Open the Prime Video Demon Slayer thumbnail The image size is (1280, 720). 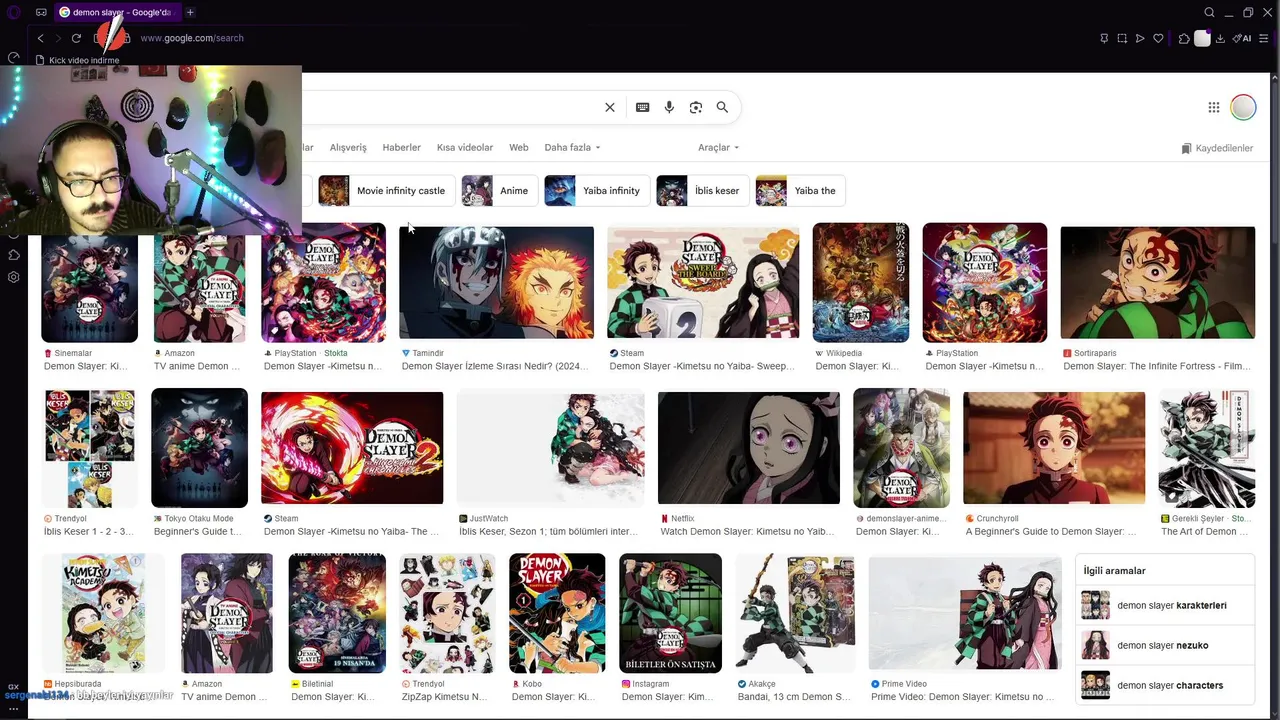pos(964,613)
